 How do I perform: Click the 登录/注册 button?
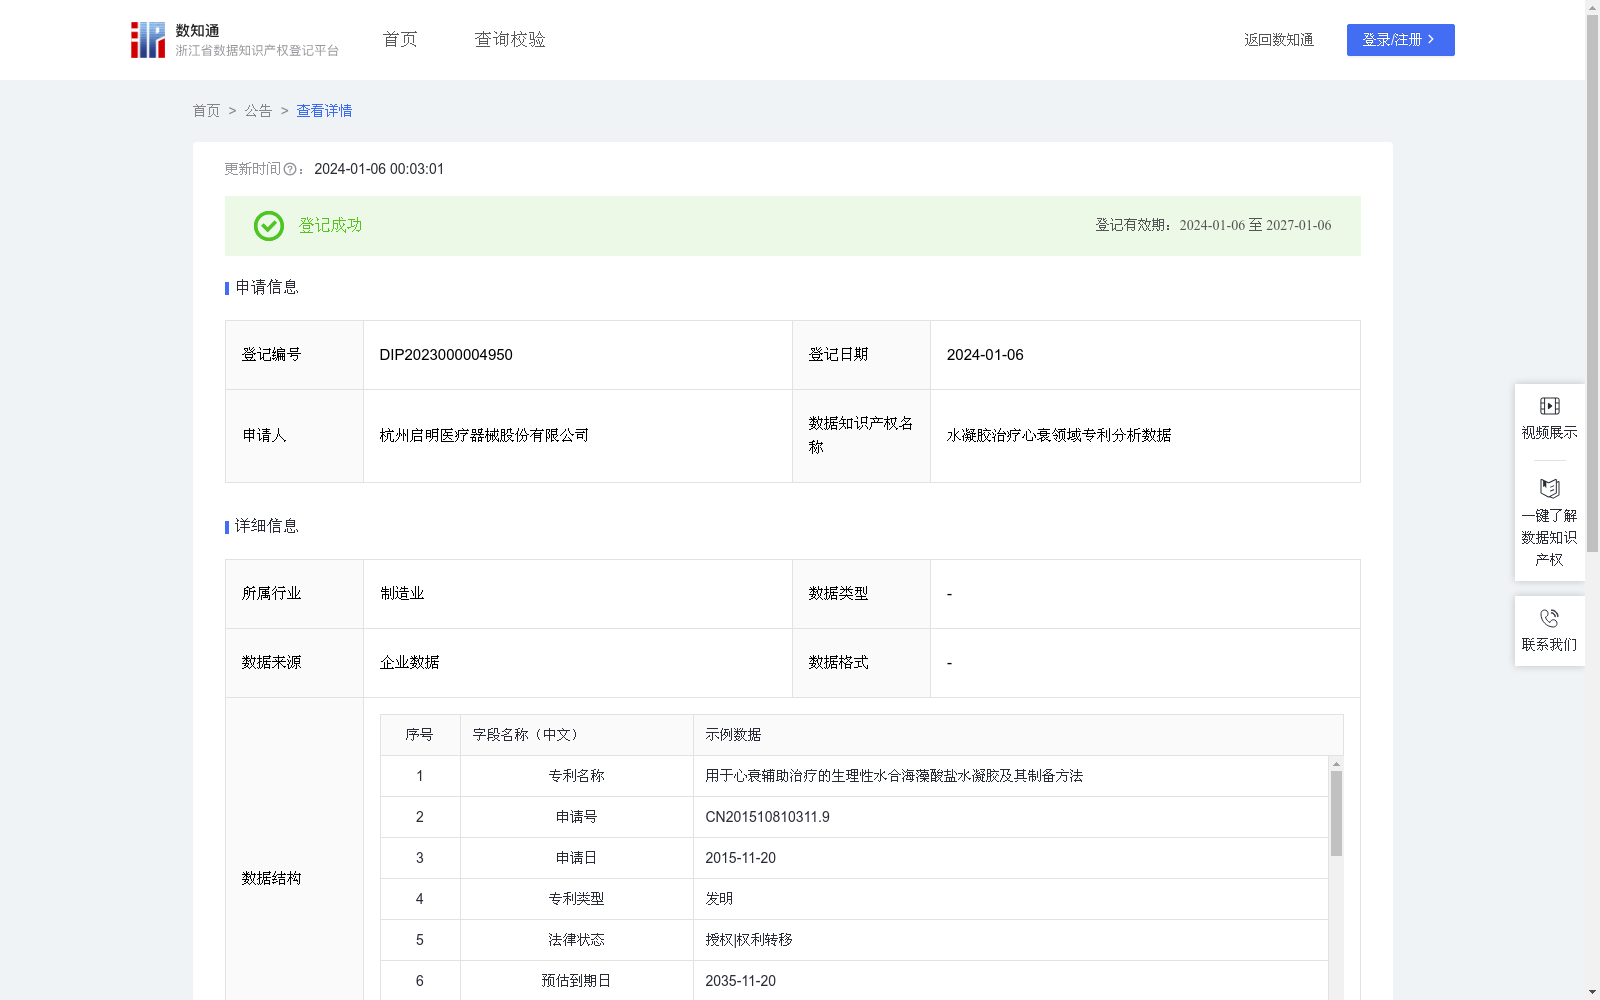[1400, 40]
